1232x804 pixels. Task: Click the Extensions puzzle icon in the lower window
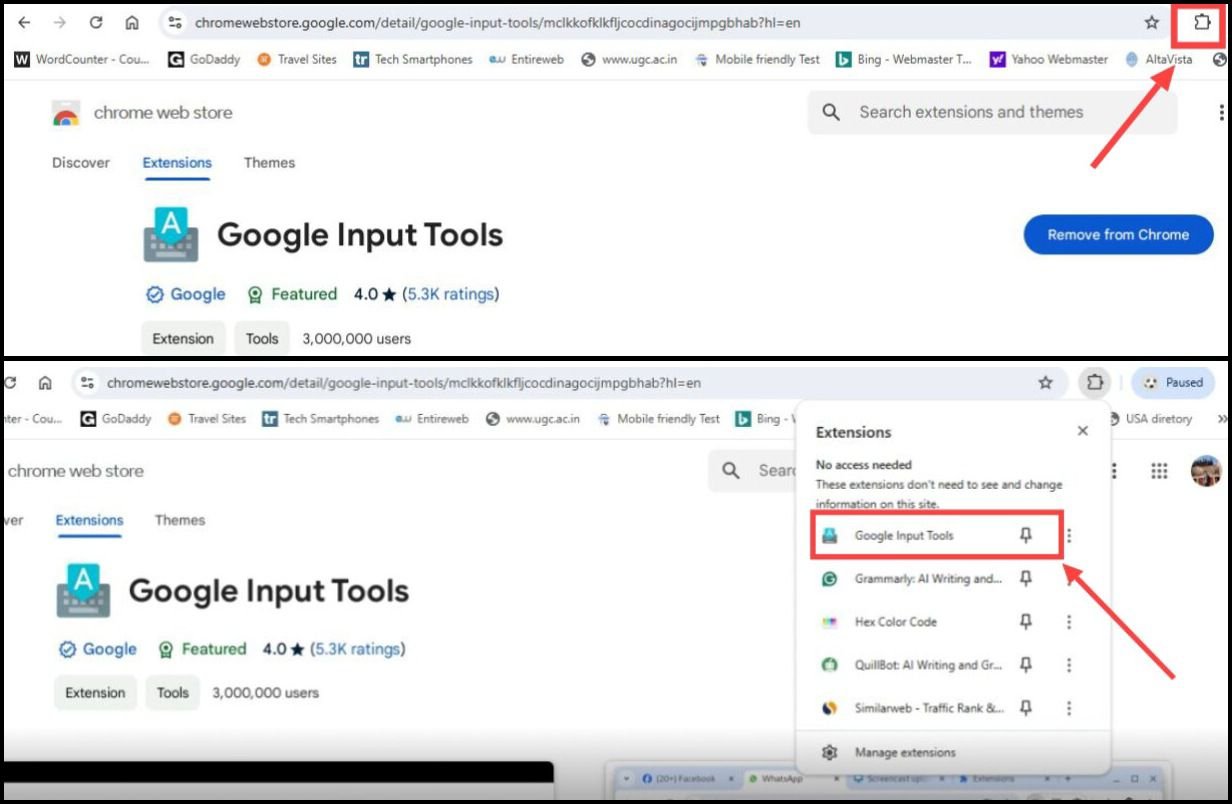[1096, 383]
